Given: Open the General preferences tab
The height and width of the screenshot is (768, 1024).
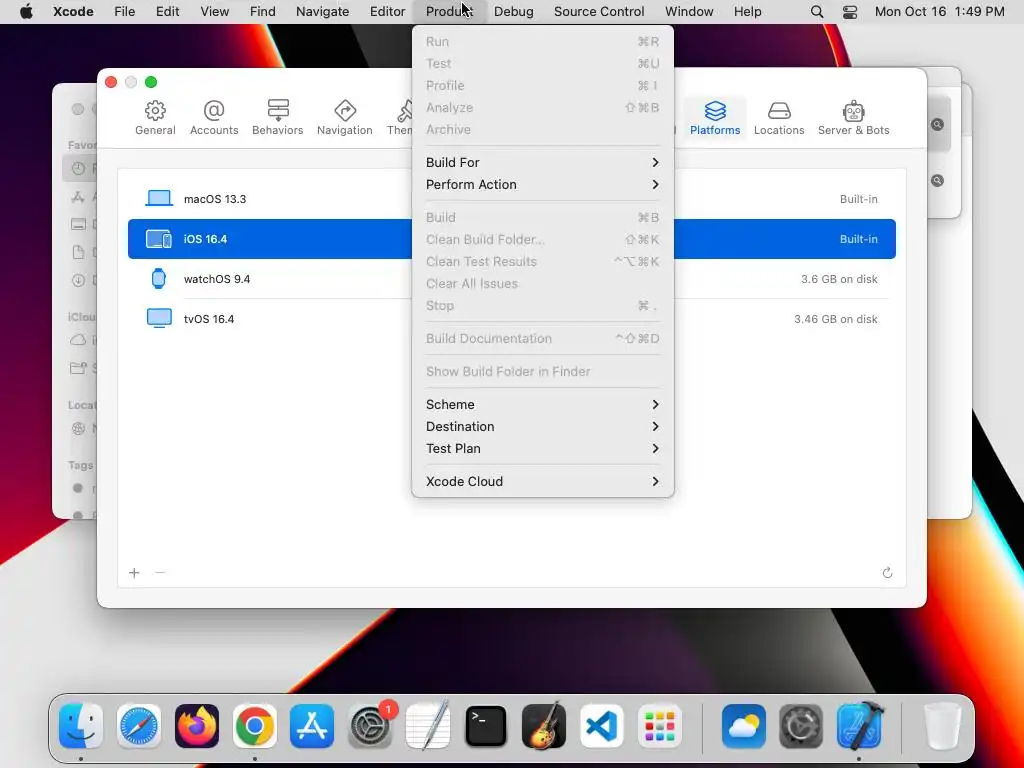Looking at the screenshot, I should pos(155,118).
